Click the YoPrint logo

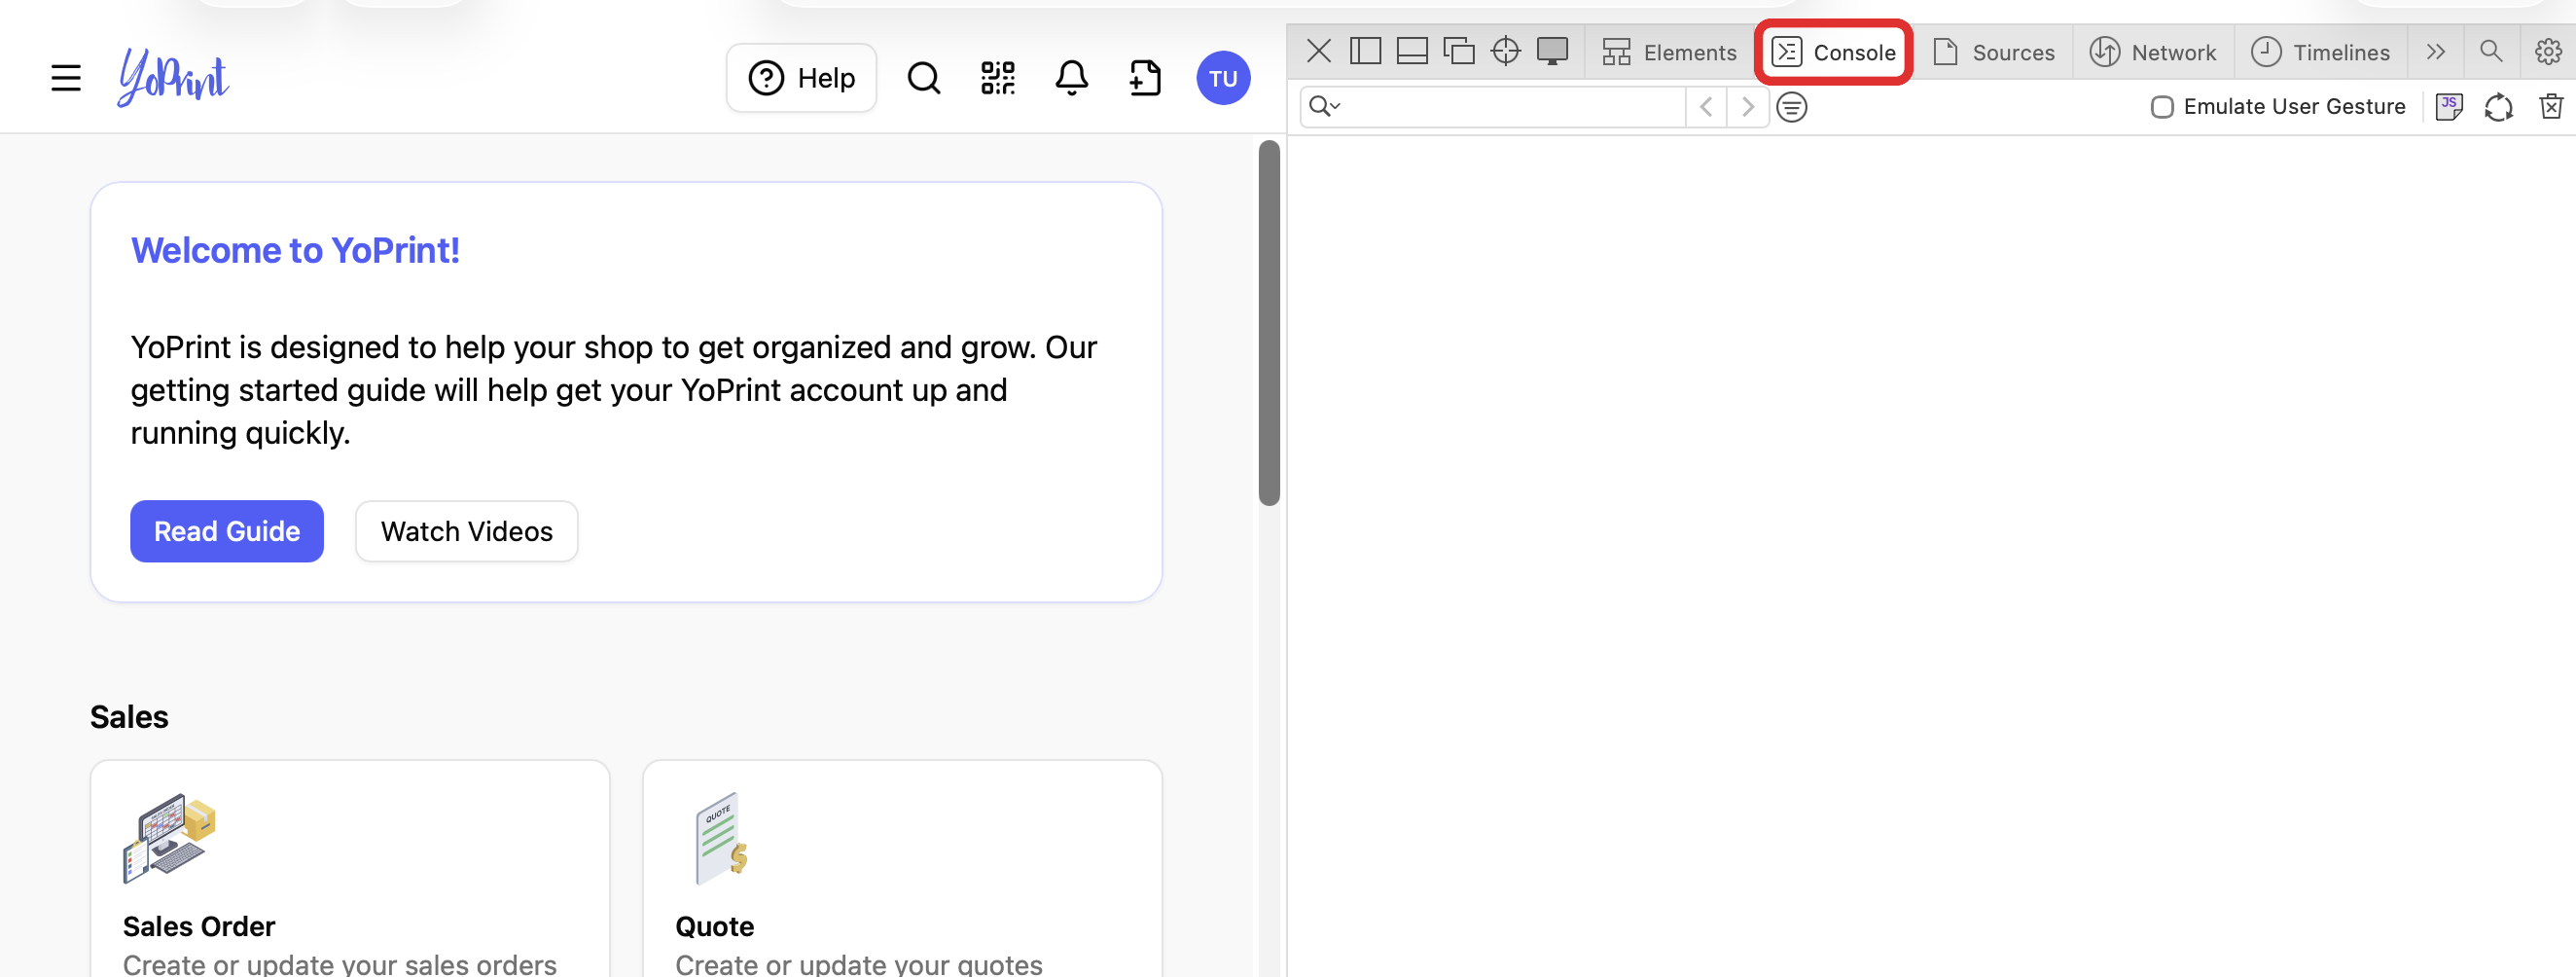(173, 77)
